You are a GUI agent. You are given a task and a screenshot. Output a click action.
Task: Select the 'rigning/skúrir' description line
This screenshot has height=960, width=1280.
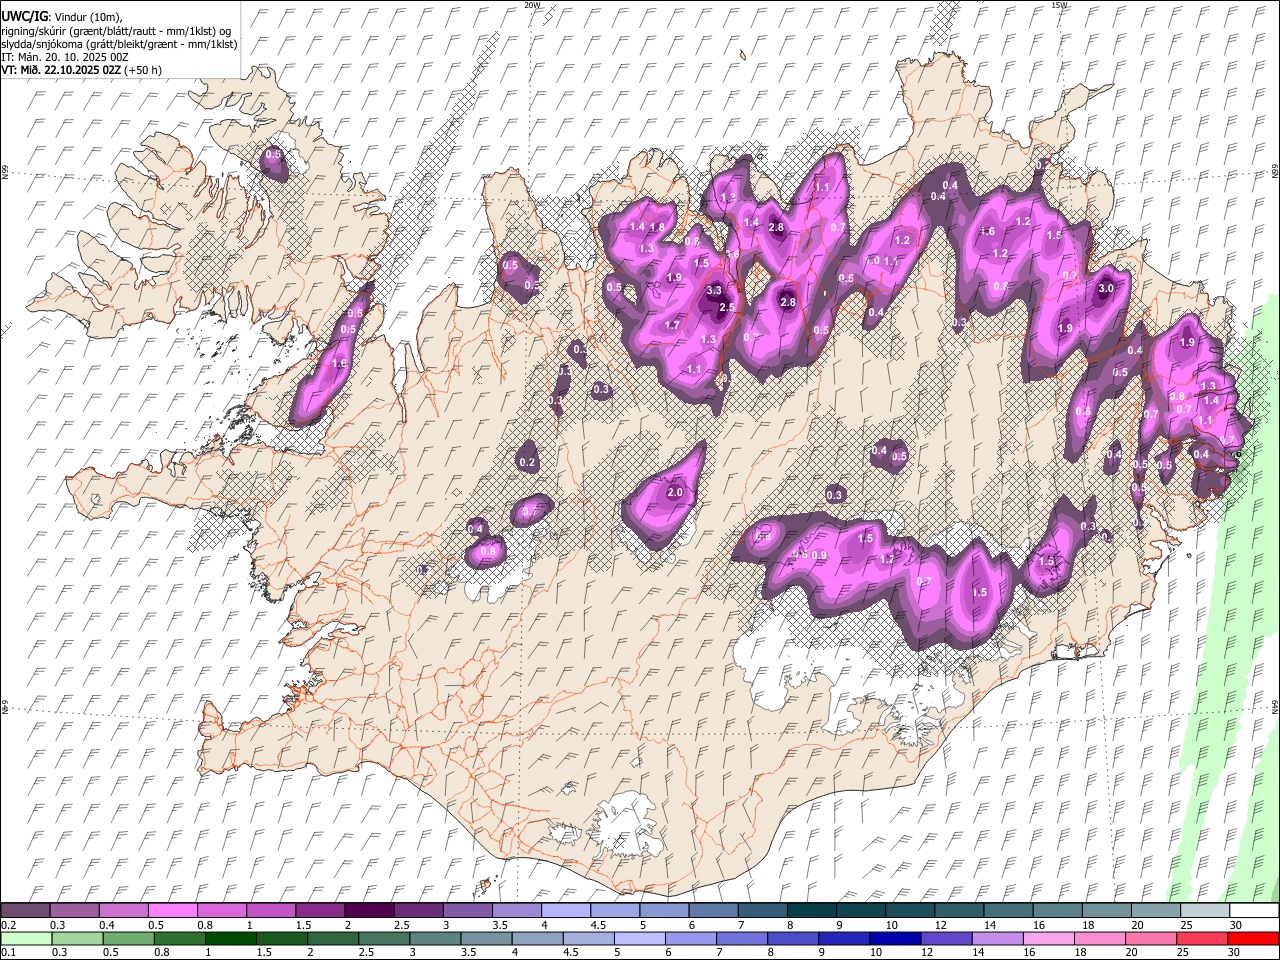[x=118, y=31]
